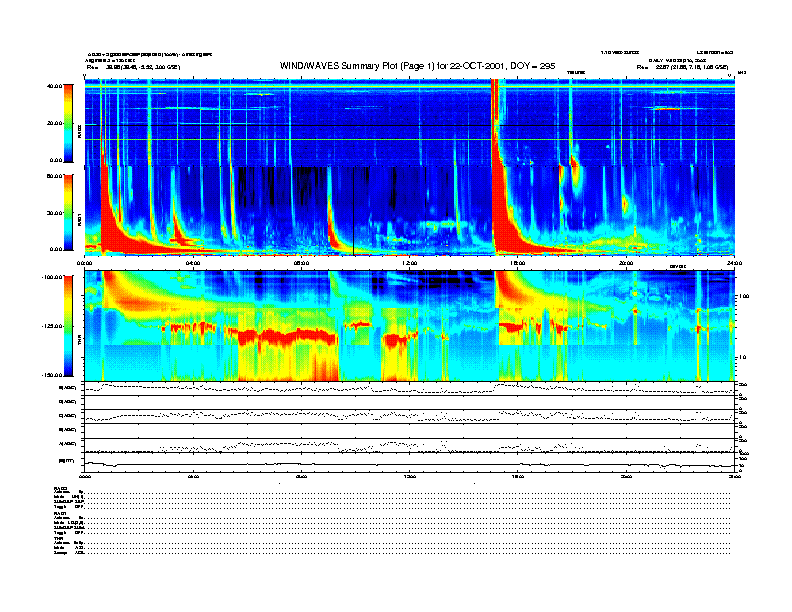Click the RAD2 intensity color bar
Image resolution: width=792 pixels, height=612 pixels.
click(x=68, y=123)
